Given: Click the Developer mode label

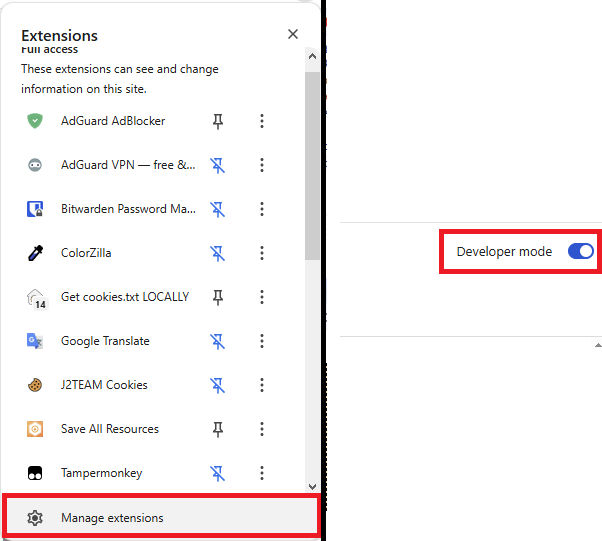Looking at the screenshot, I should pos(504,251).
